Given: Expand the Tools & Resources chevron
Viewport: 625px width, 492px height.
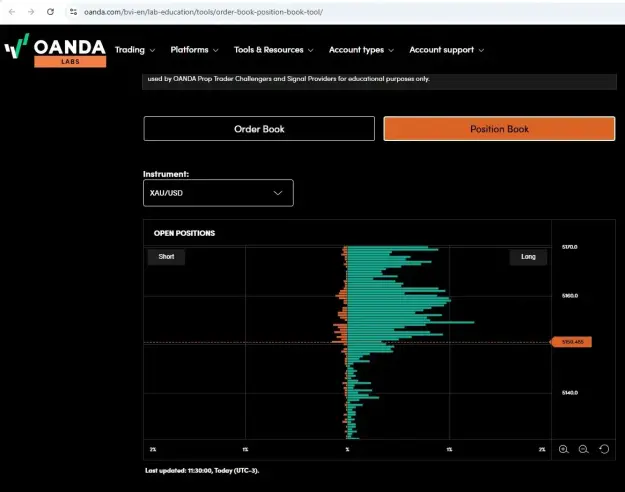Looking at the screenshot, I should pyautogui.click(x=311, y=50).
